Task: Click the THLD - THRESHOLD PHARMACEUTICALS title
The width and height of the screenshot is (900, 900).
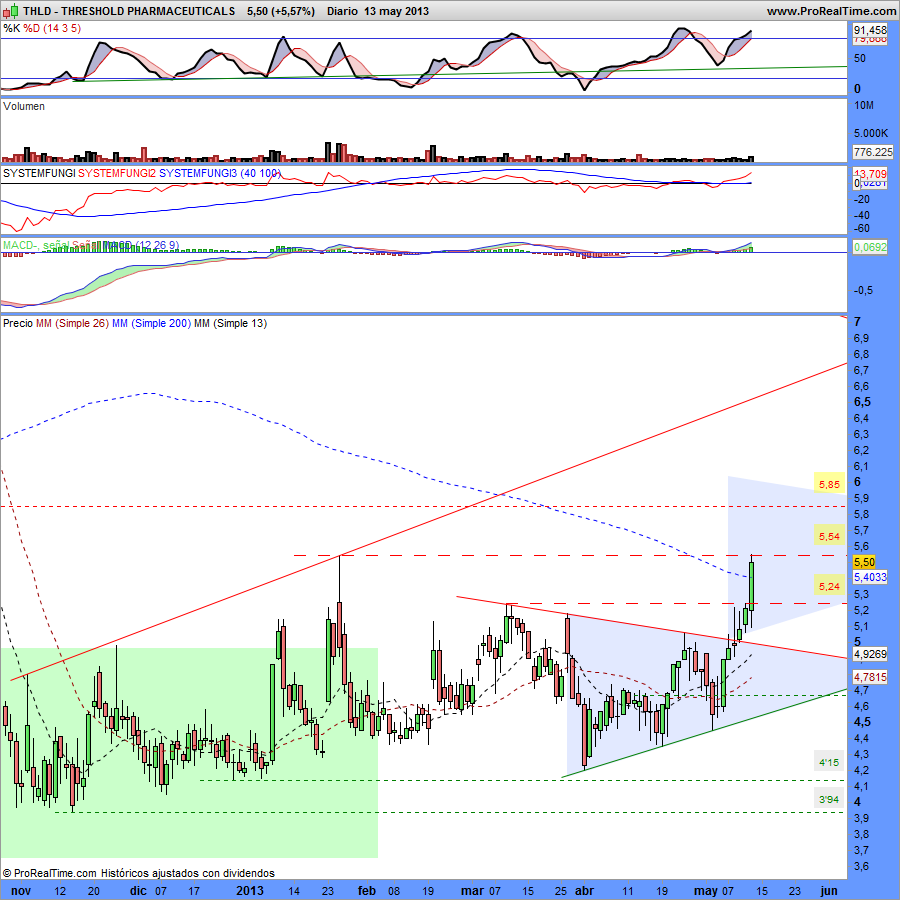Action: coord(129,11)
